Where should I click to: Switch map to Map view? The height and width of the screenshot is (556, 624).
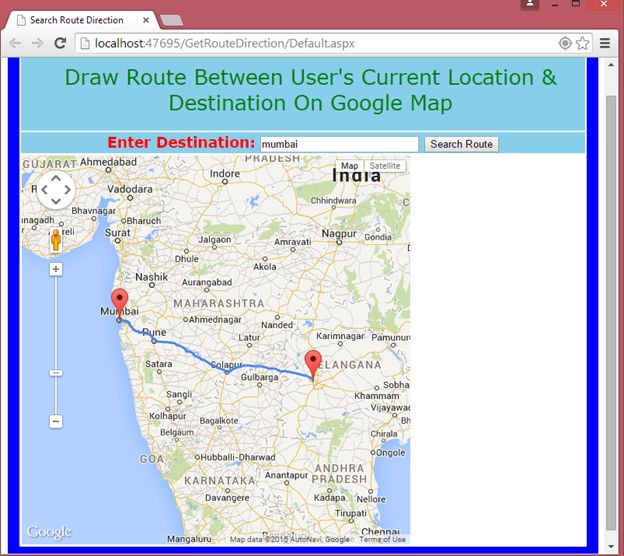point(350,166)
